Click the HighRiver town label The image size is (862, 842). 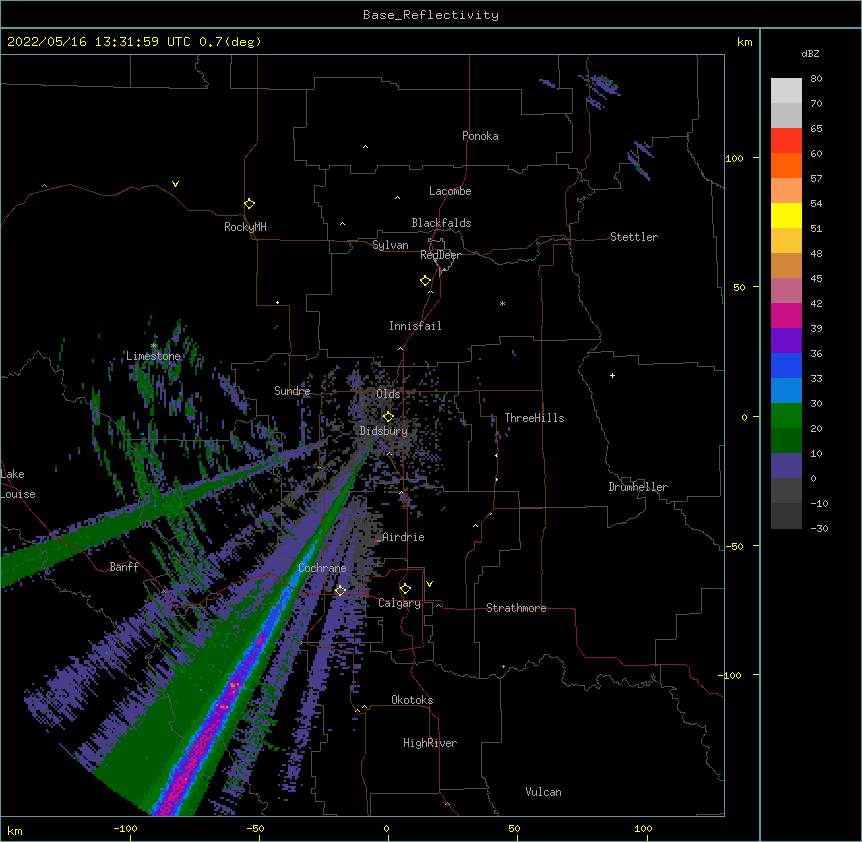430,743
